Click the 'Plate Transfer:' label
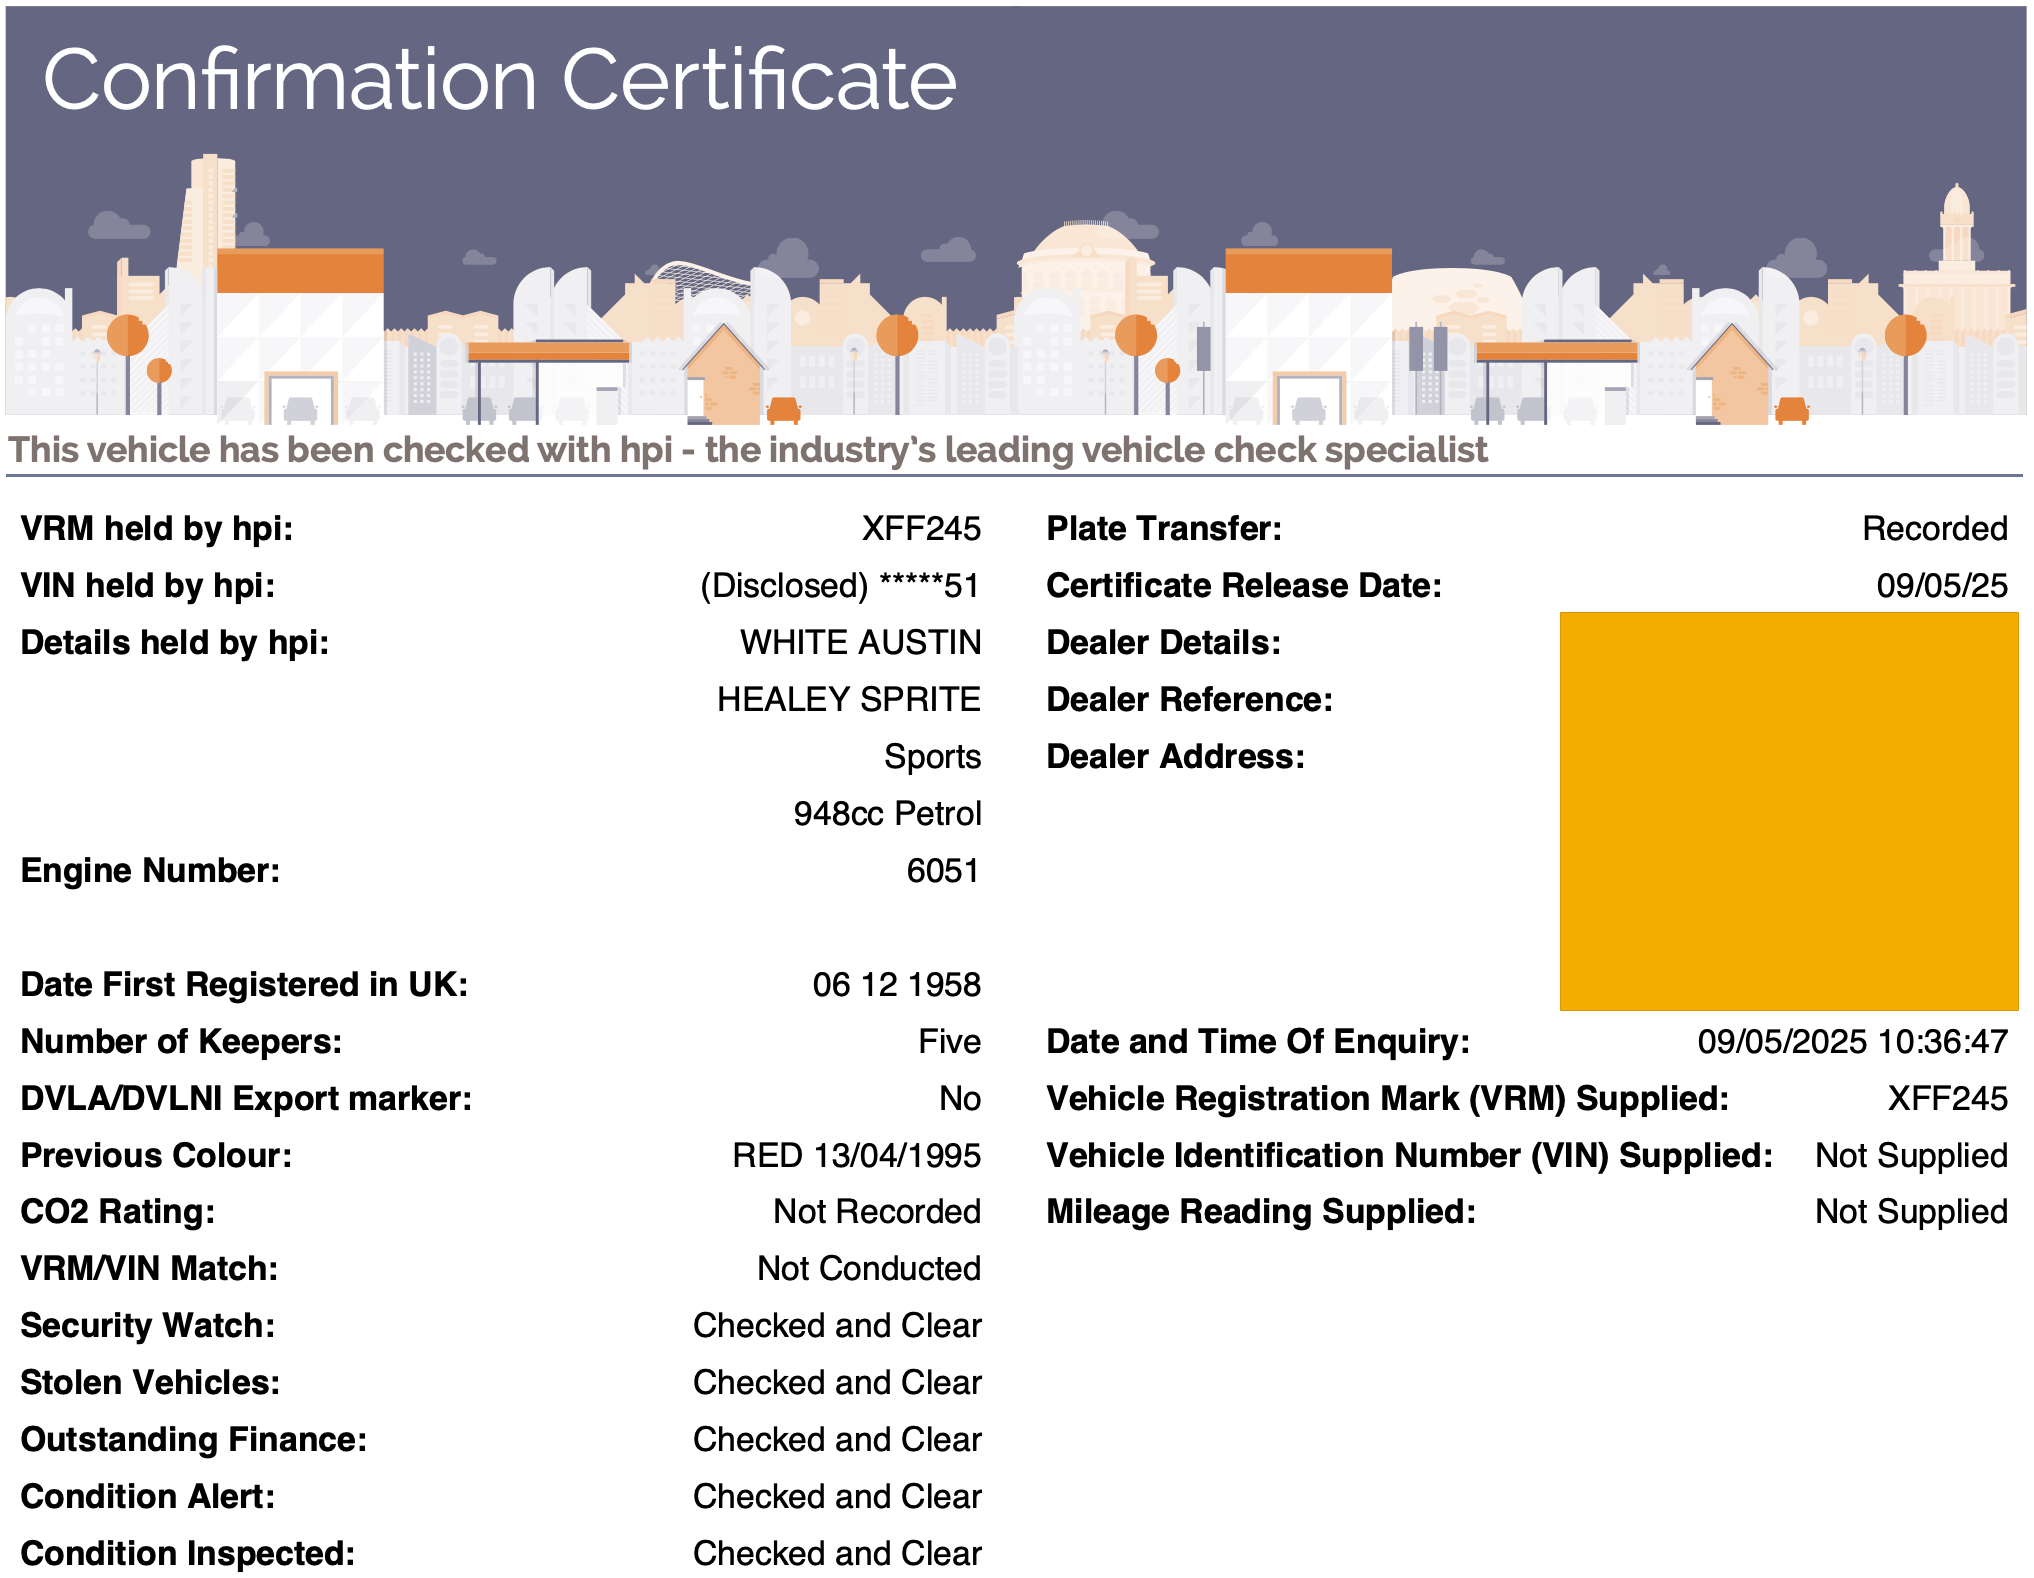The height and width of the screenshot is (1578, 2034). (x=1164, y=528)
